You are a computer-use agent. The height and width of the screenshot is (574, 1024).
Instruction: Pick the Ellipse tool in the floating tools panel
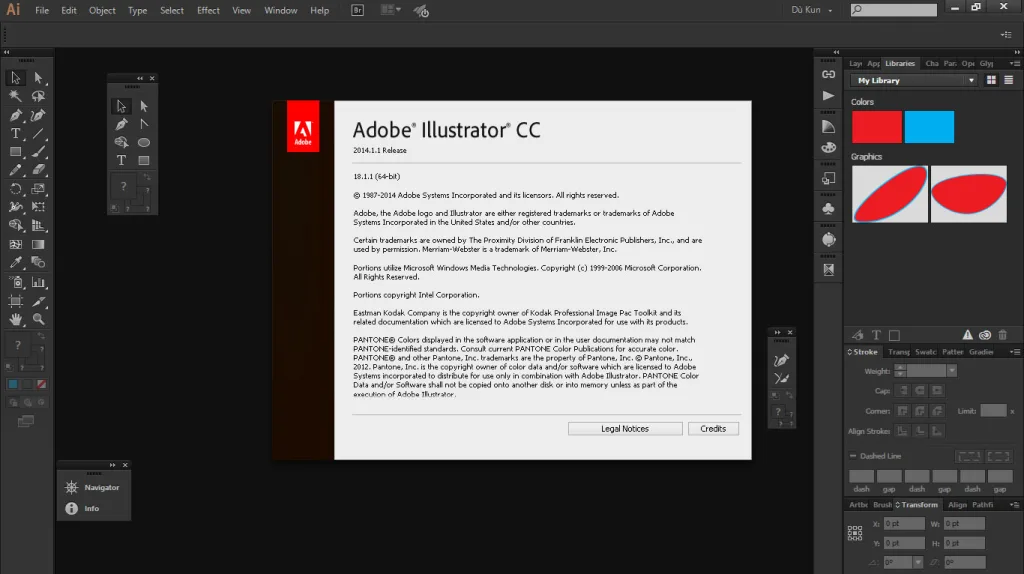tap(144, 142)
